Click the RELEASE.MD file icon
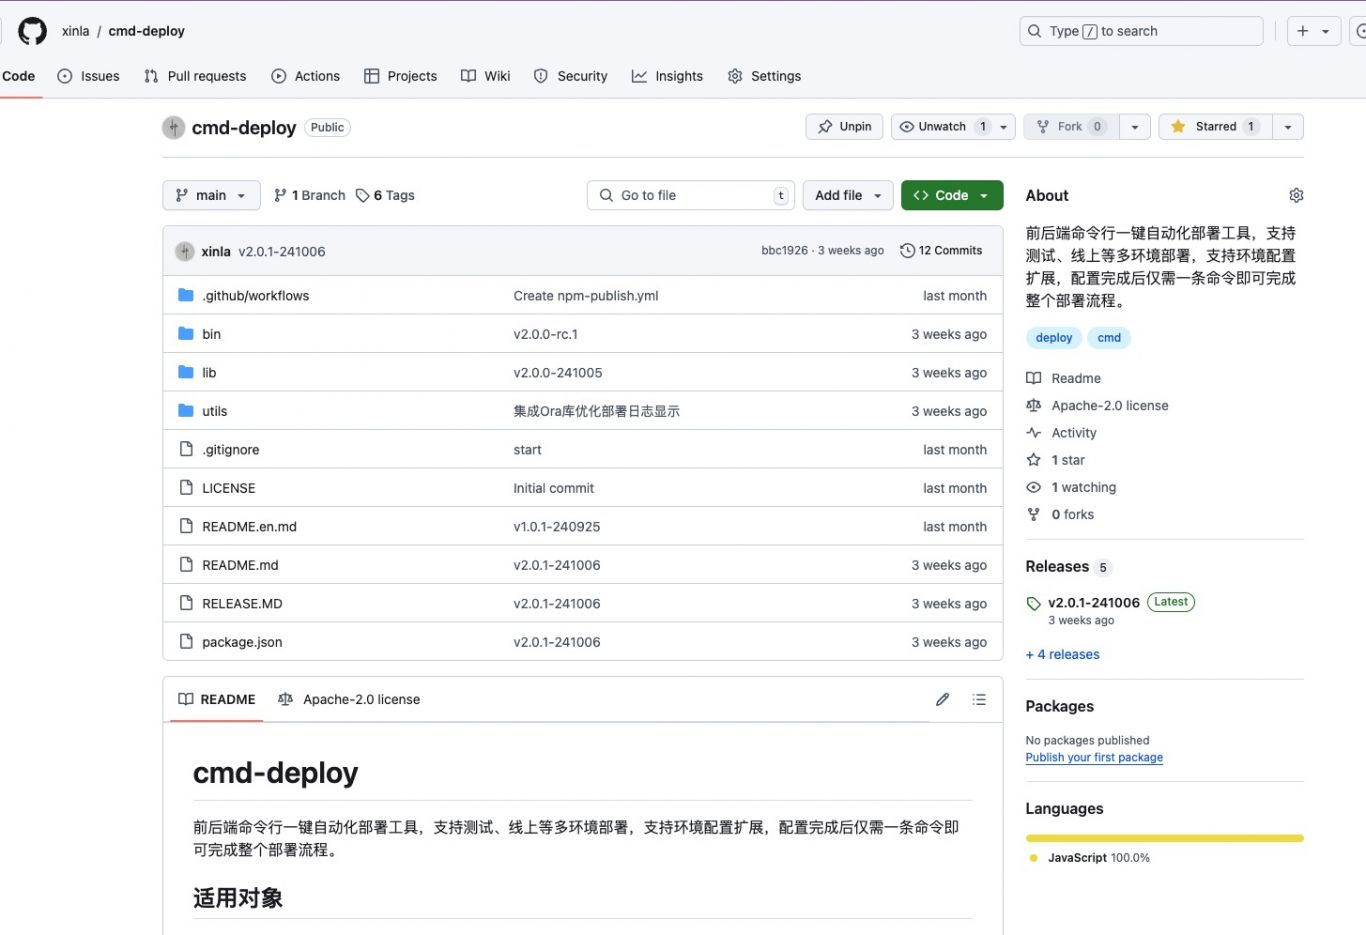This screenshot has width=1366, height=935. click(x=186, y=603)
